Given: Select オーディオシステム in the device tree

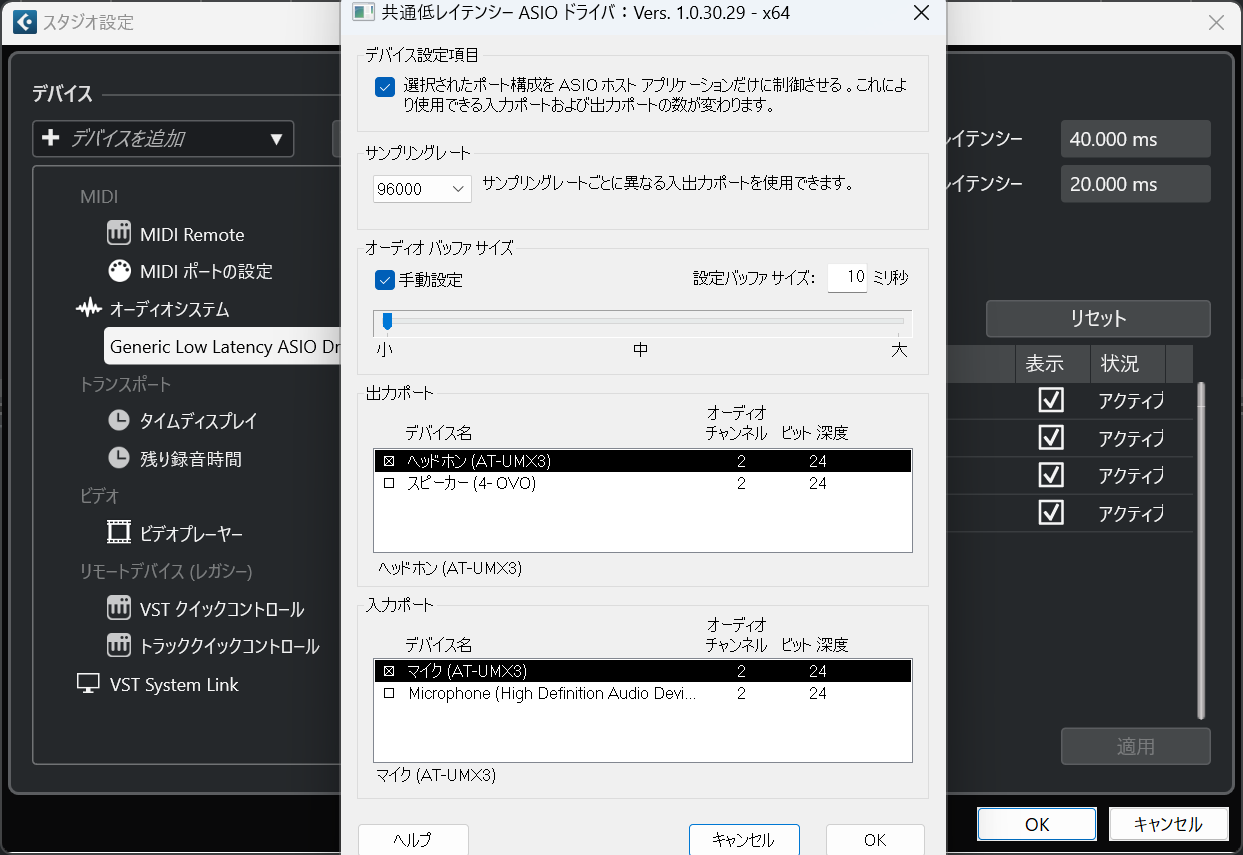Looking at the screenshot, I should tap(153, 309).
